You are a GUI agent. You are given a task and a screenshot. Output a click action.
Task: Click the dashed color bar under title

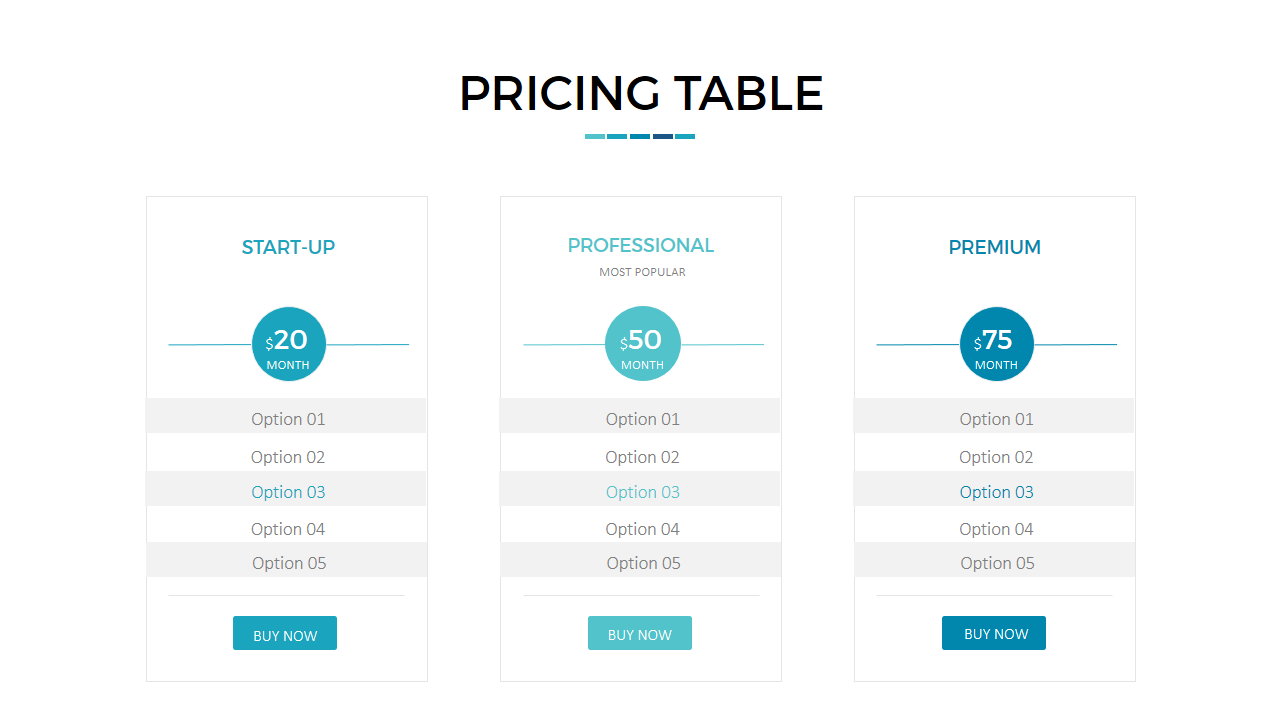coord(640,136)
